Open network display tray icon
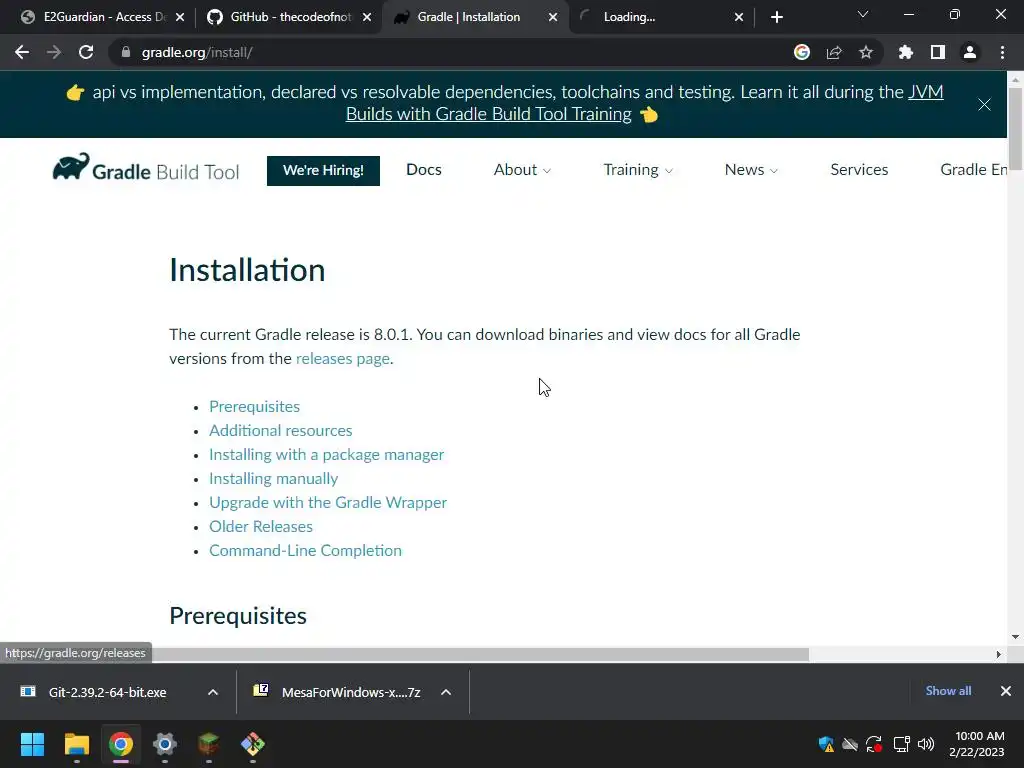The image size is (1024, 768). point(901,744)
